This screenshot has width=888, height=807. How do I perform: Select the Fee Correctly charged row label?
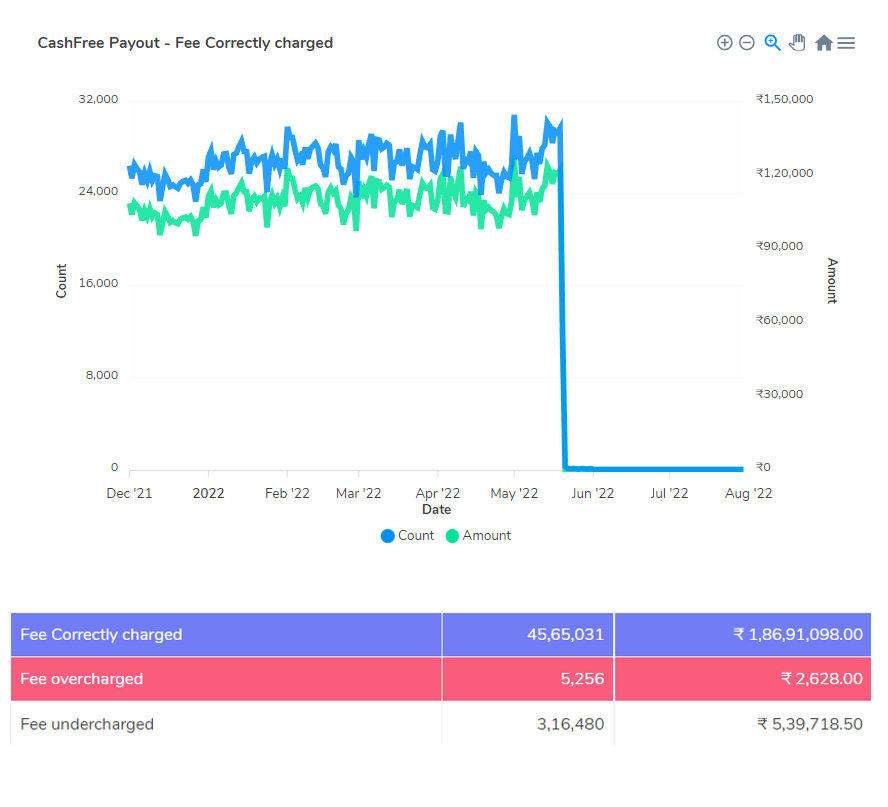pyautogui.click(x=101, y=635)
